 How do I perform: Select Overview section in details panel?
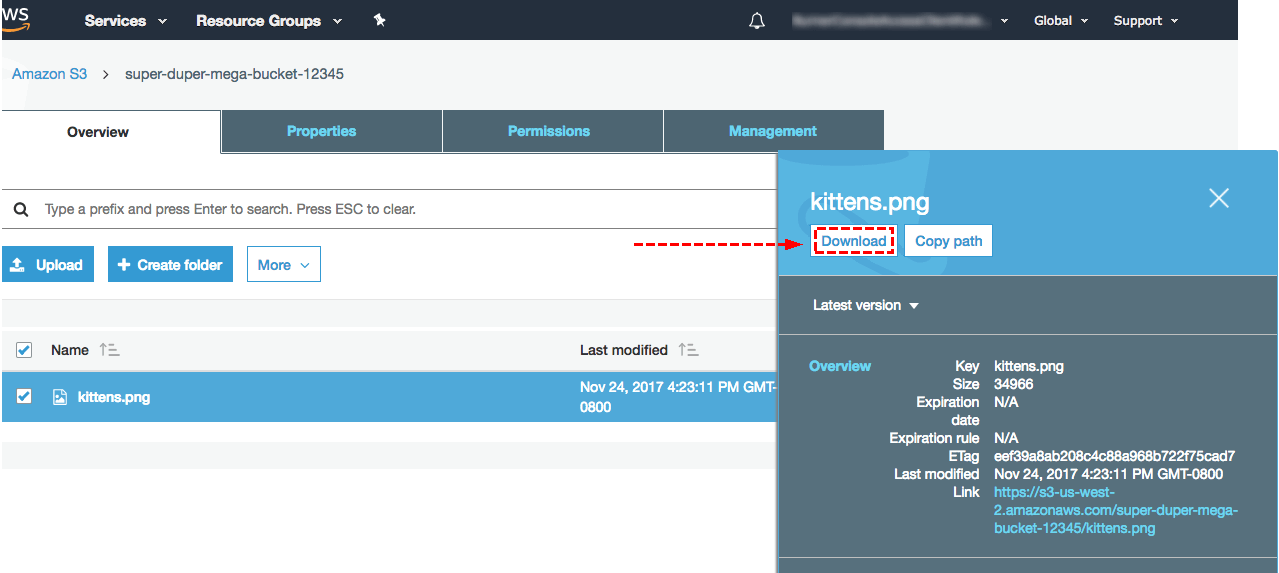pos(840,366)
